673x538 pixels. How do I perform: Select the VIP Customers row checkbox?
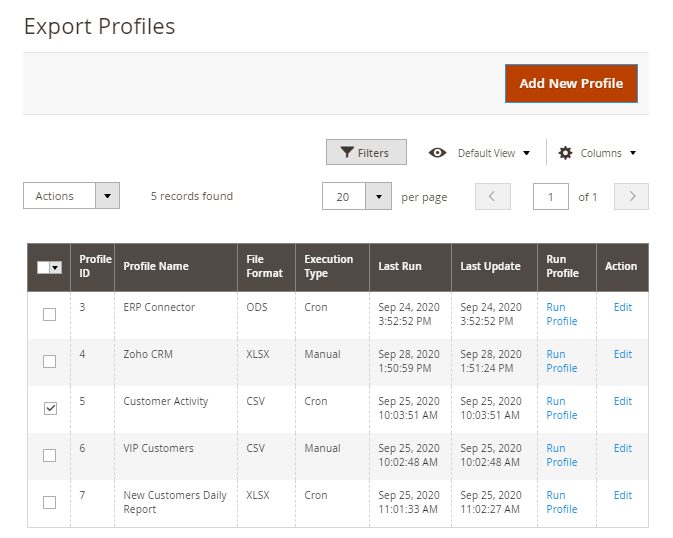50,455
